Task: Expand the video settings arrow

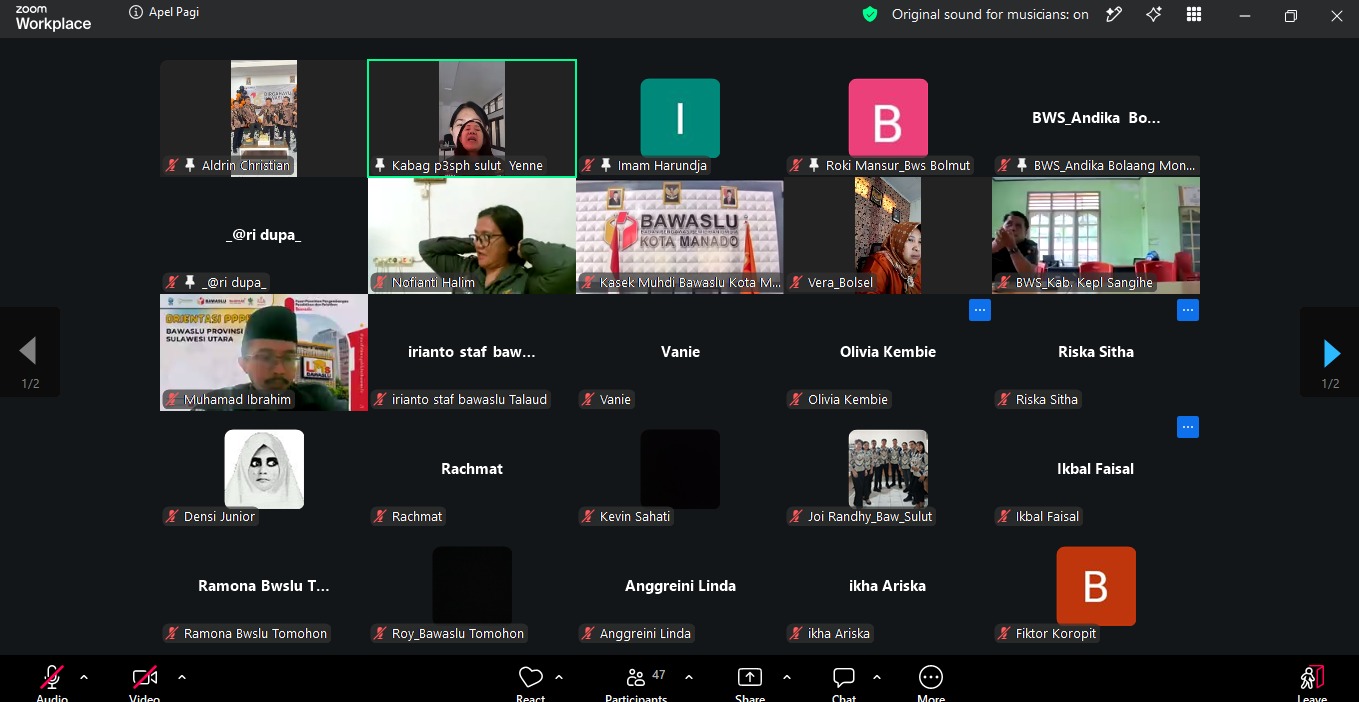Action: [182, 677]
